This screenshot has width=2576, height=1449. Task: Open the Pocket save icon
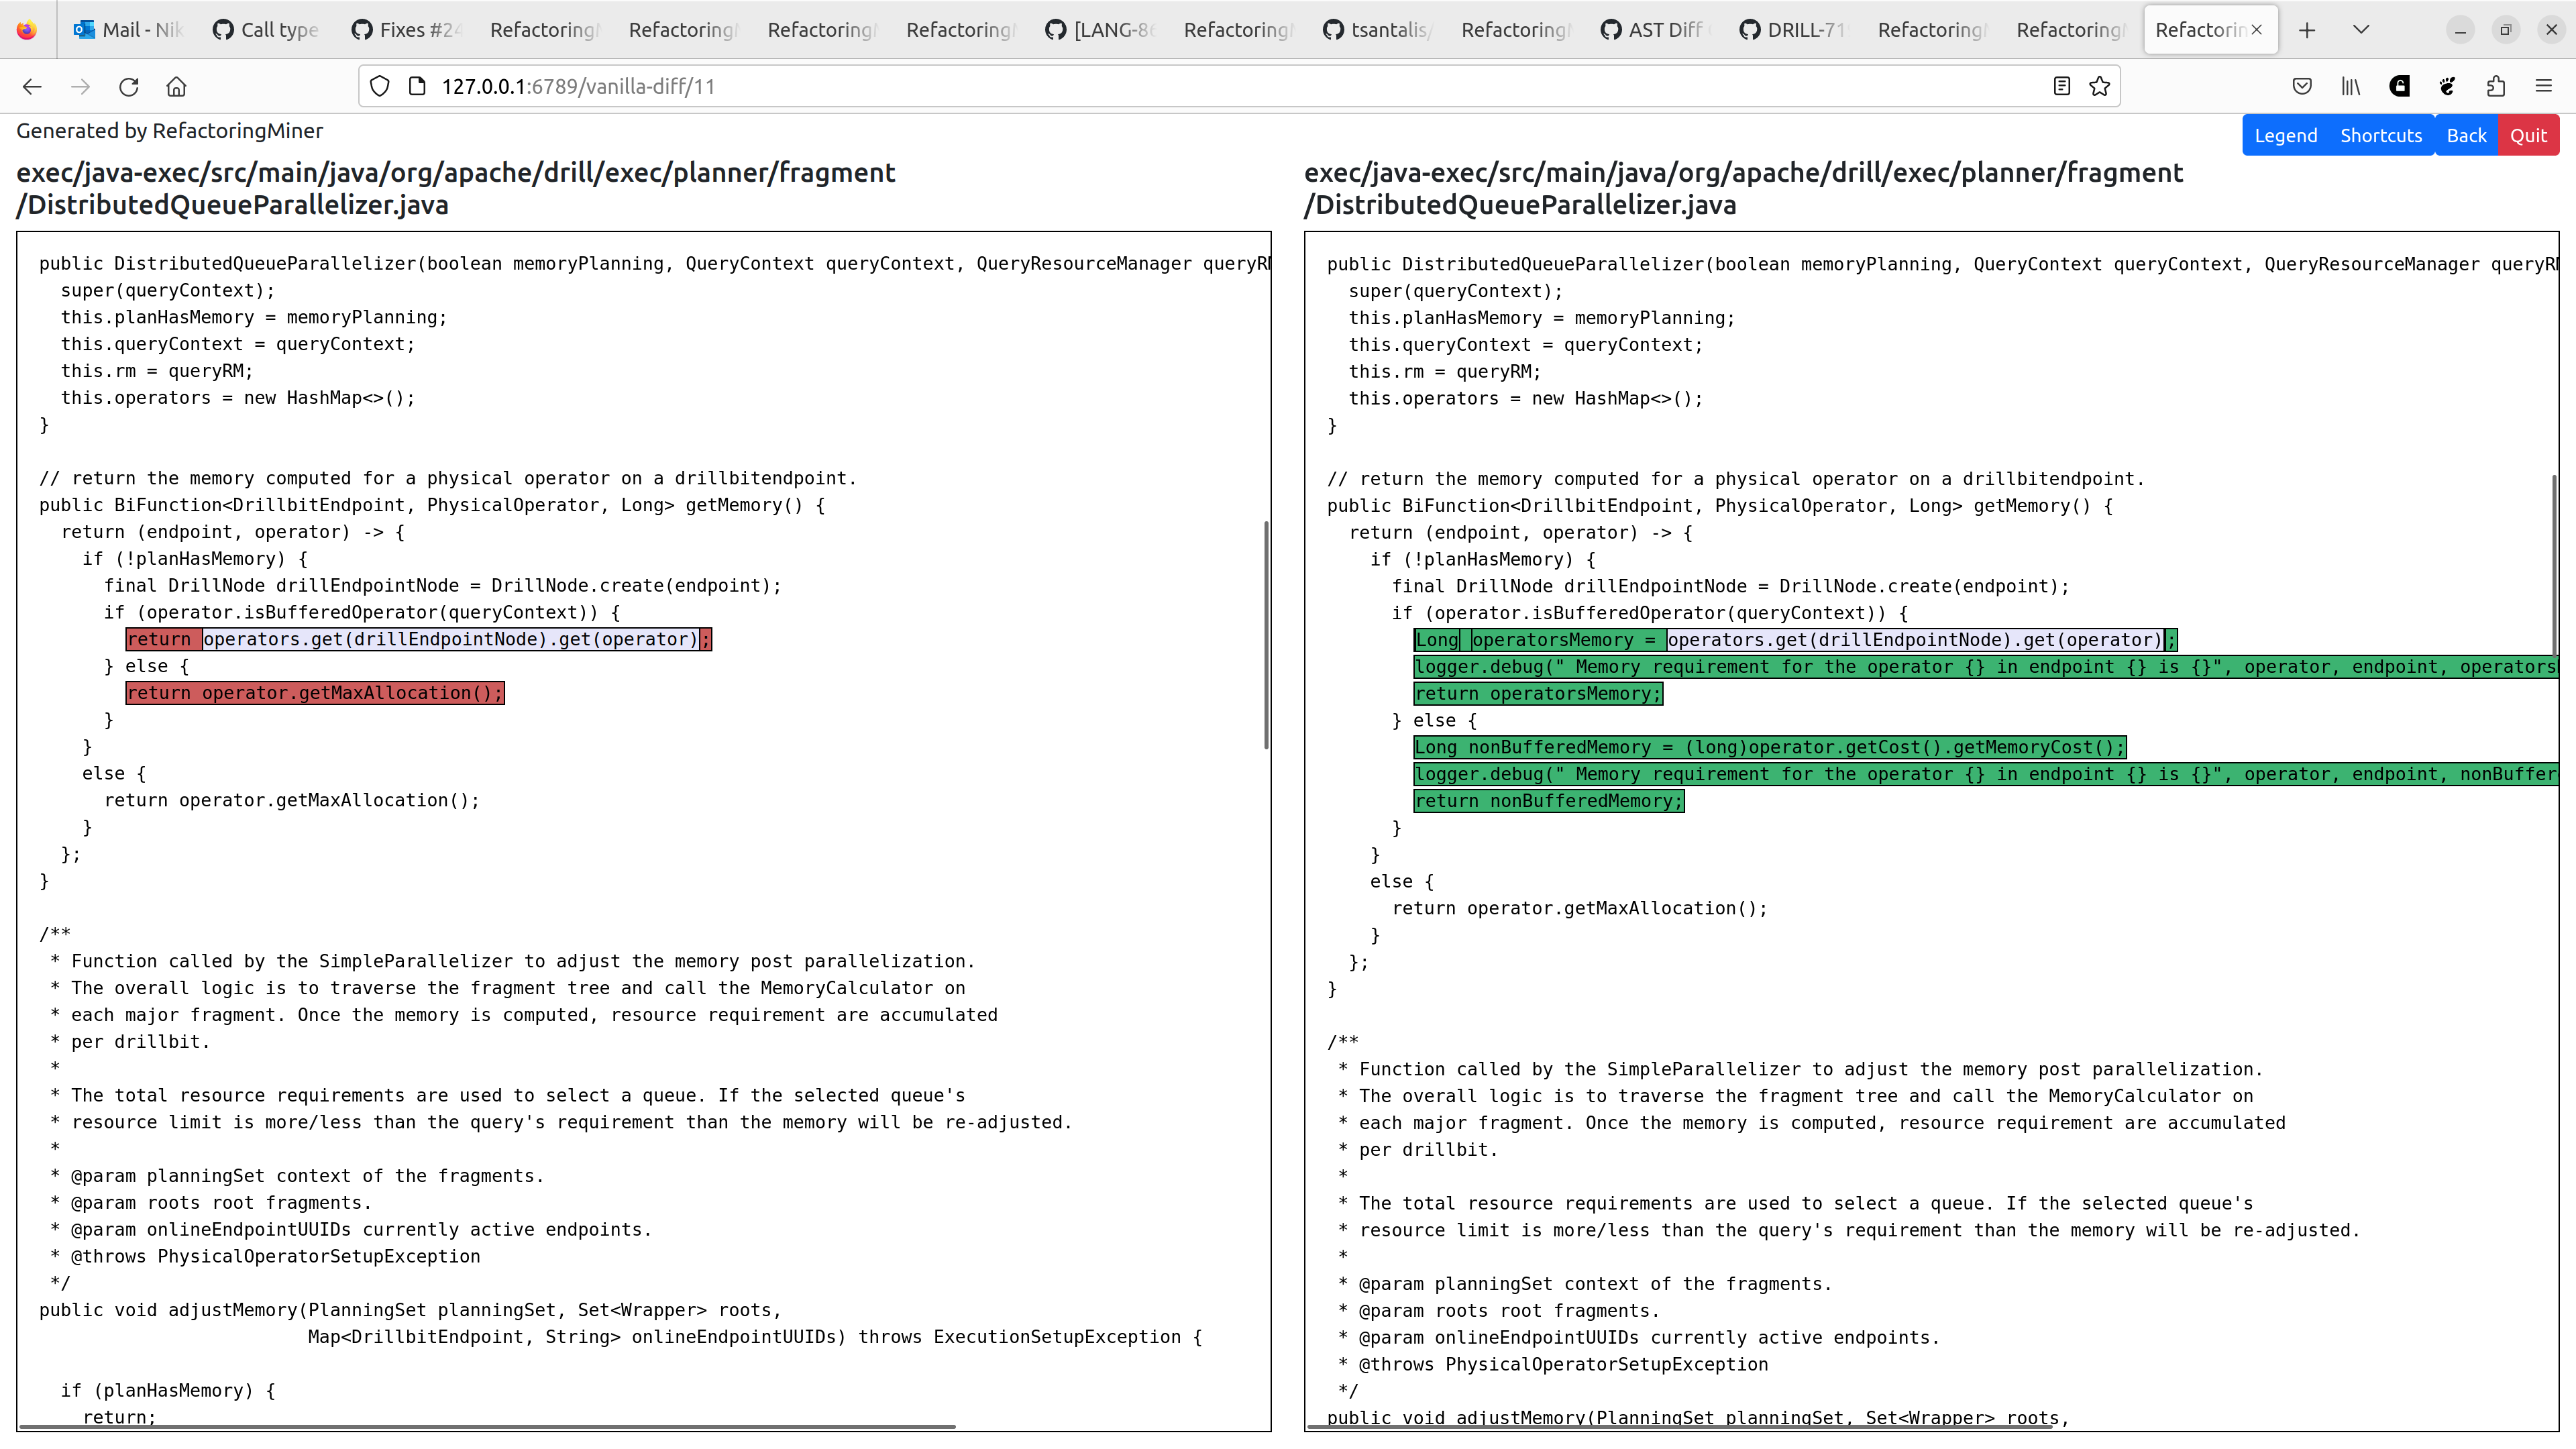click(2302, 86)
